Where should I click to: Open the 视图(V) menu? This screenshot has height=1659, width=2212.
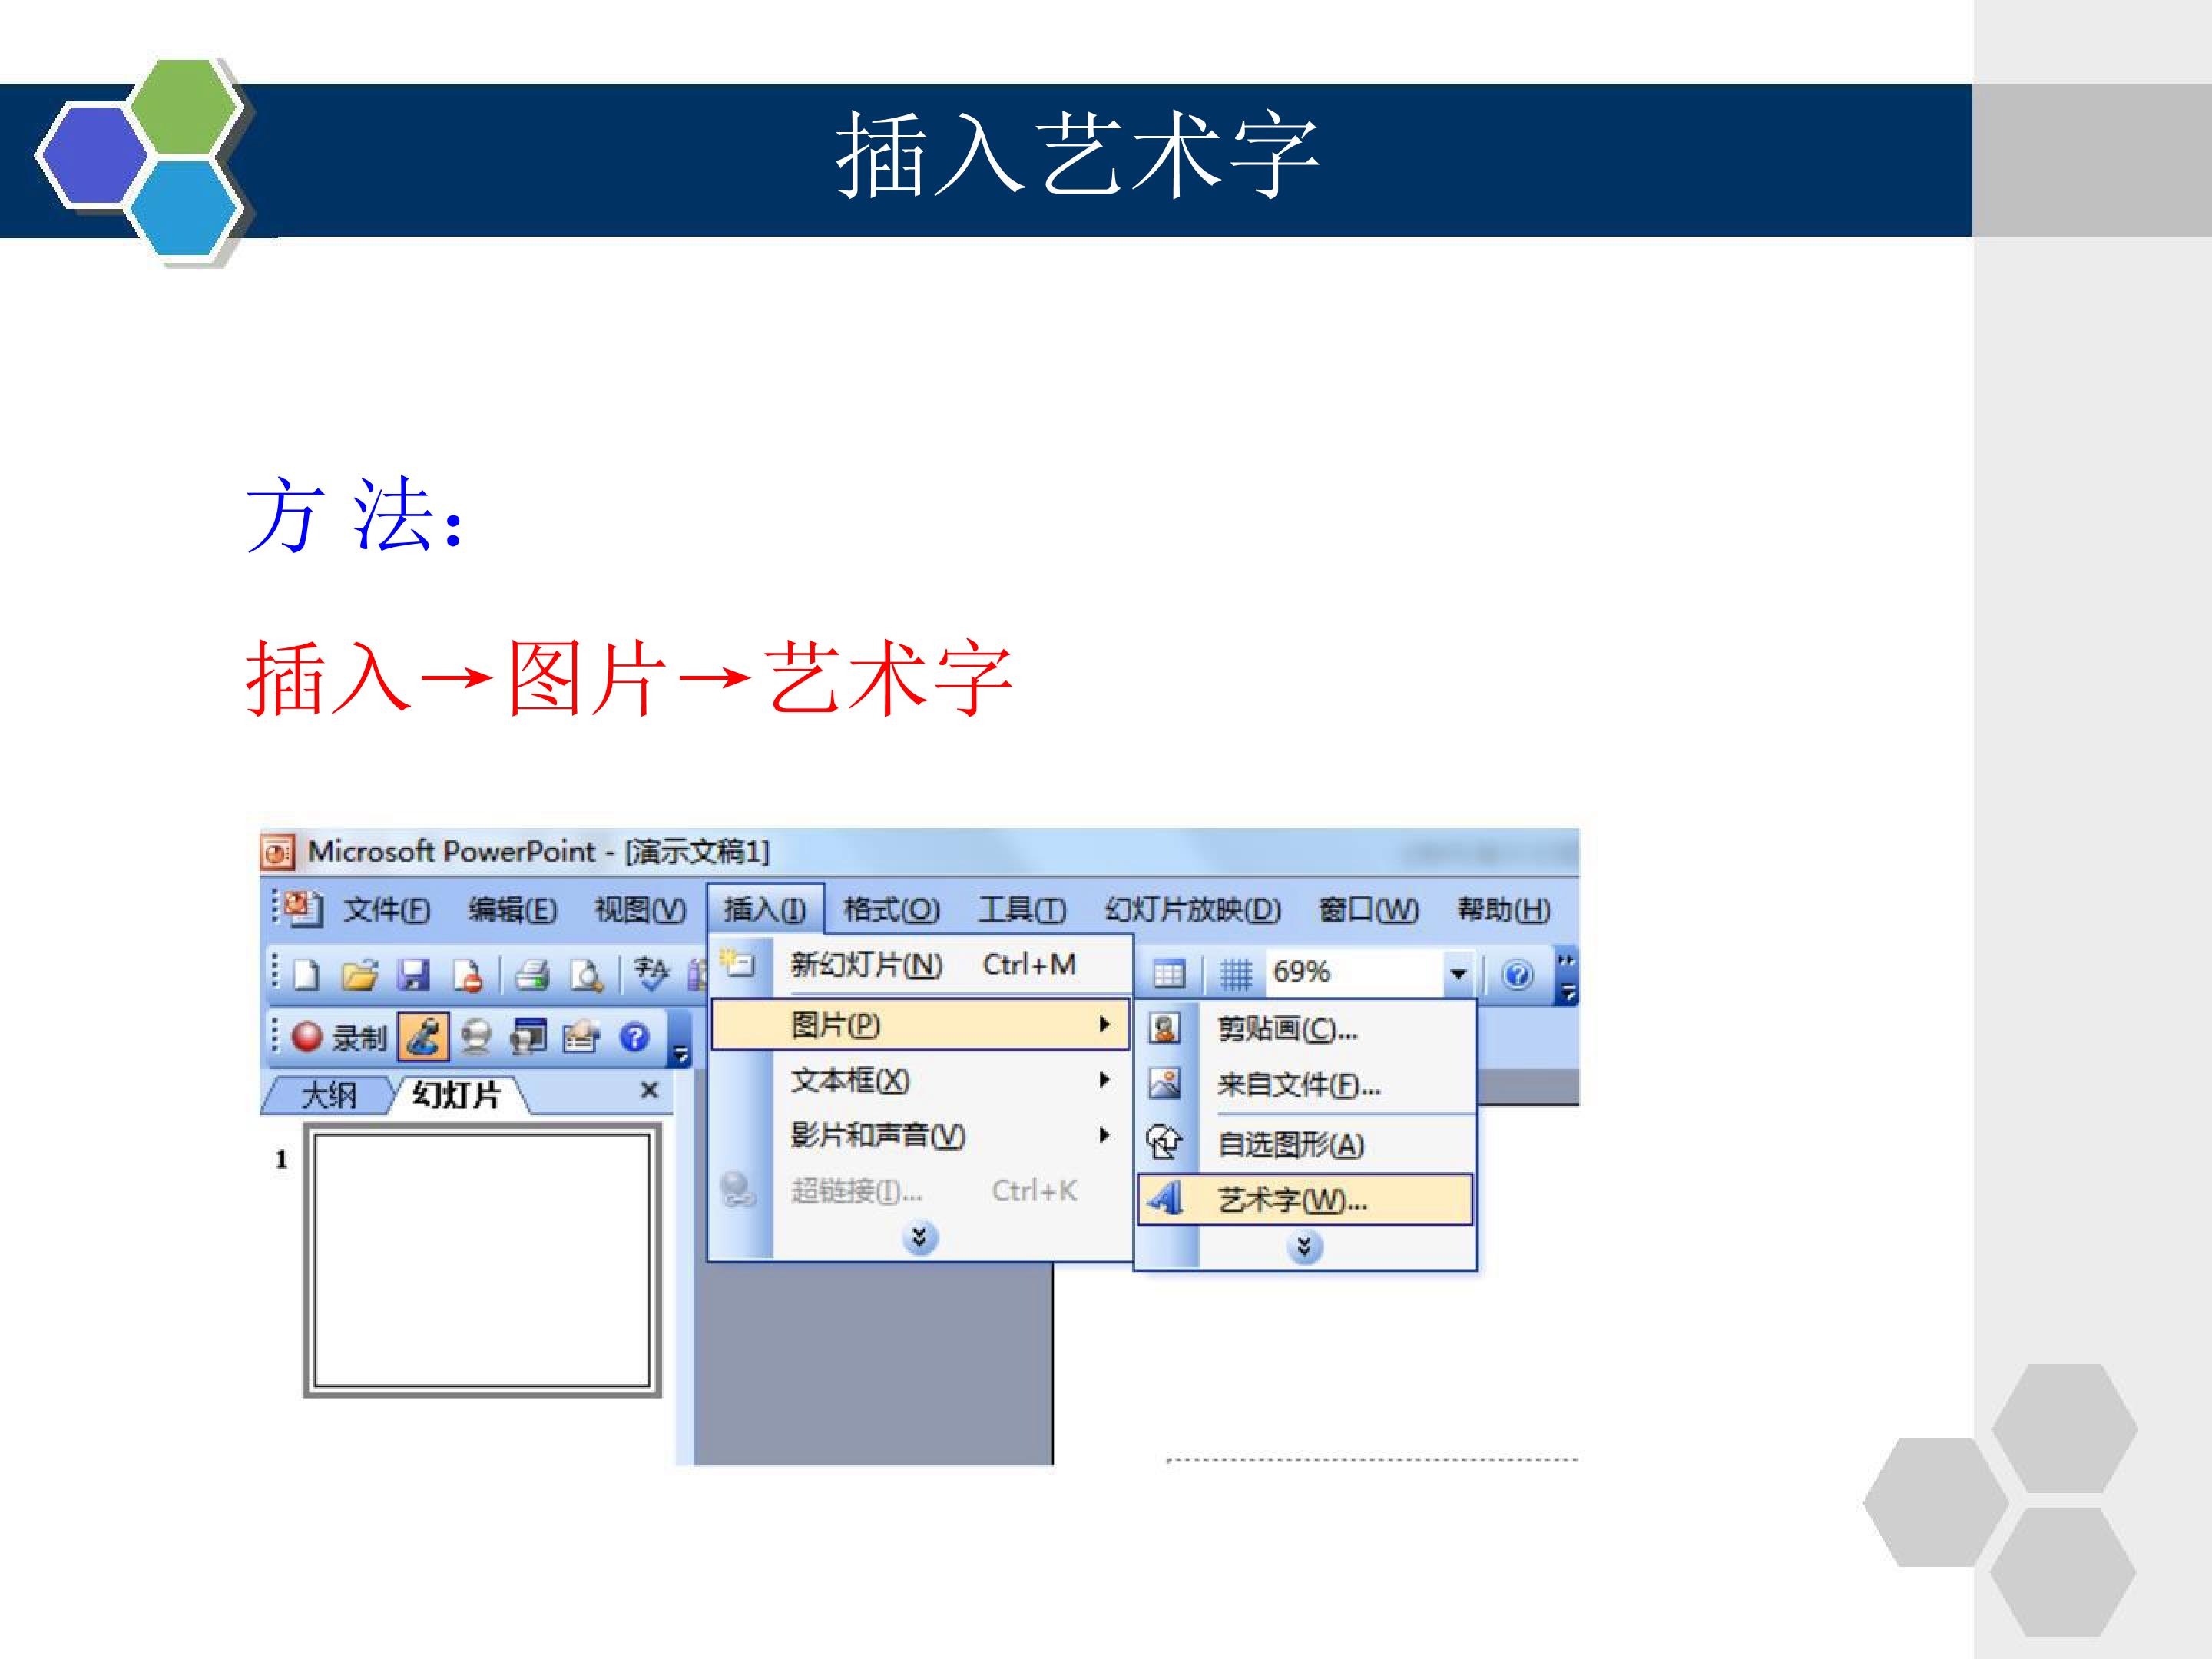click(x=640, y=910)
